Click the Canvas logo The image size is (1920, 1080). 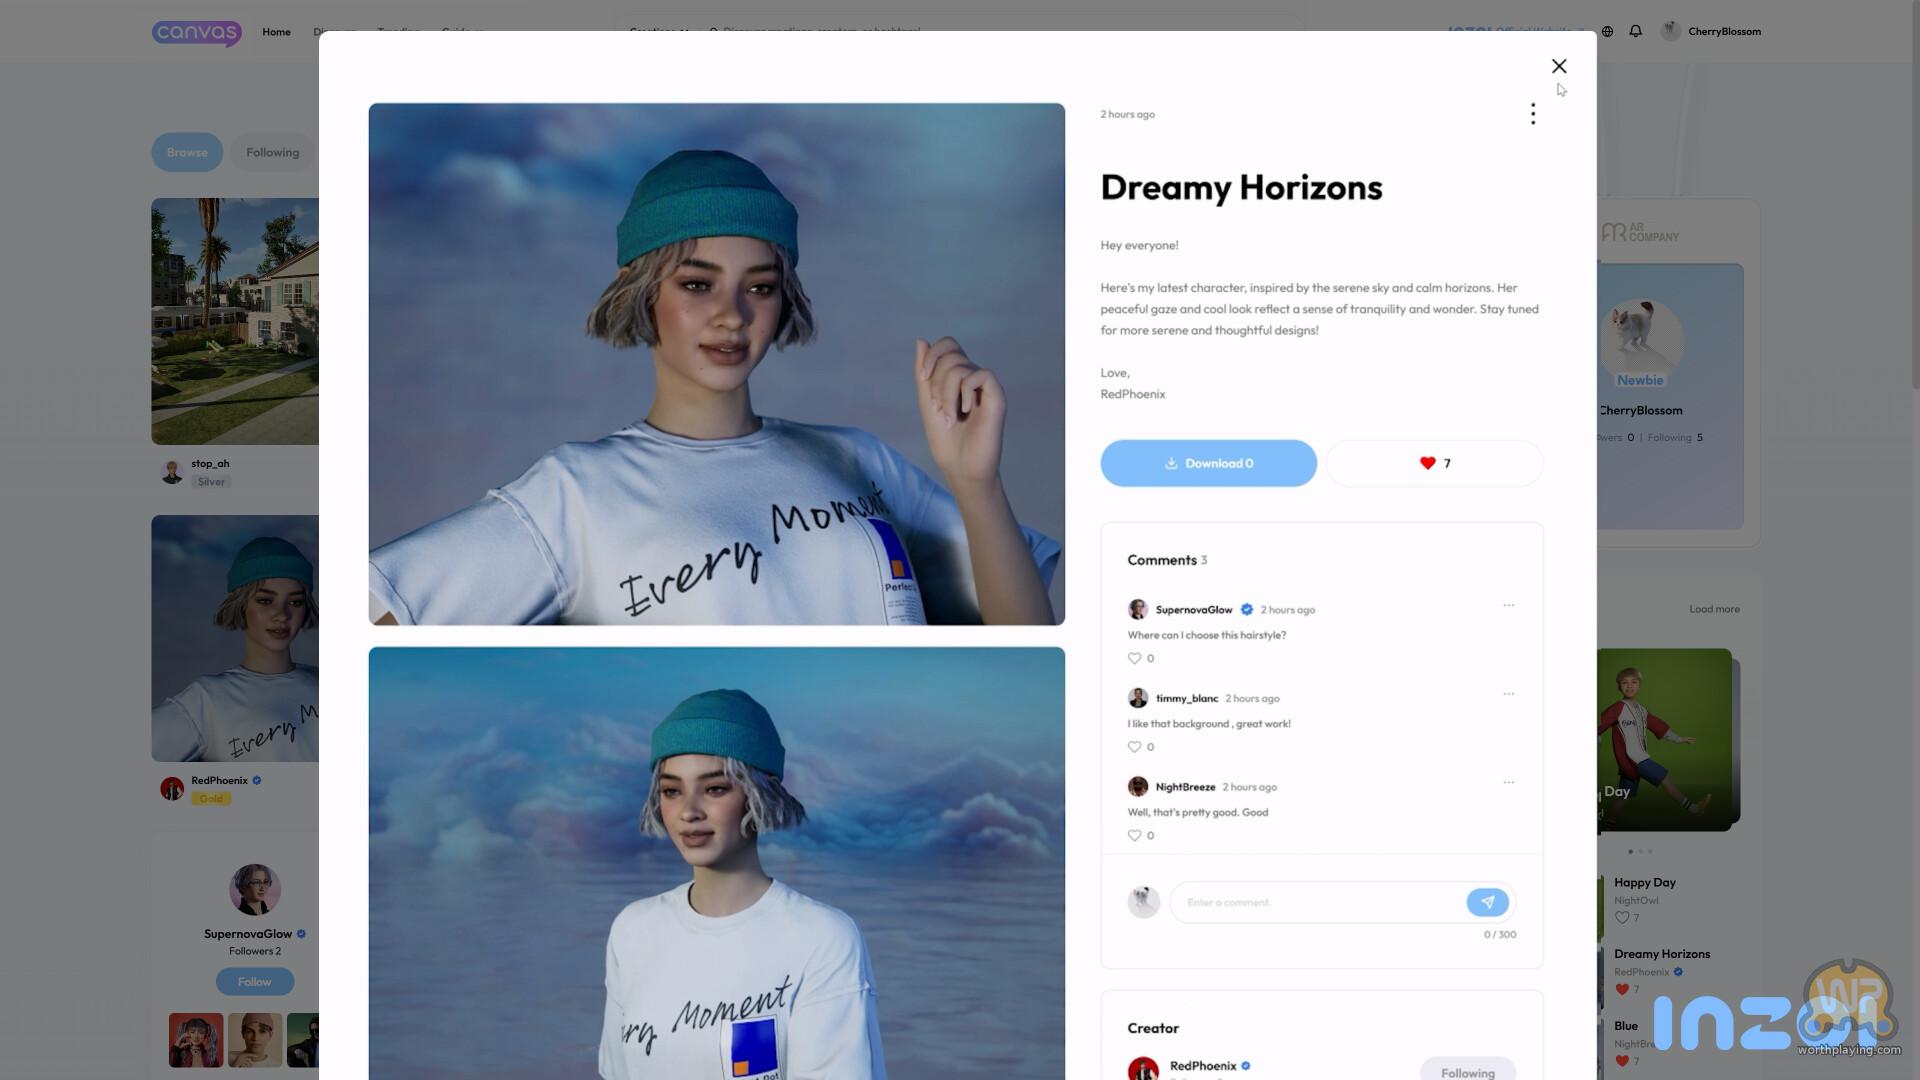[x=197, y=32]
